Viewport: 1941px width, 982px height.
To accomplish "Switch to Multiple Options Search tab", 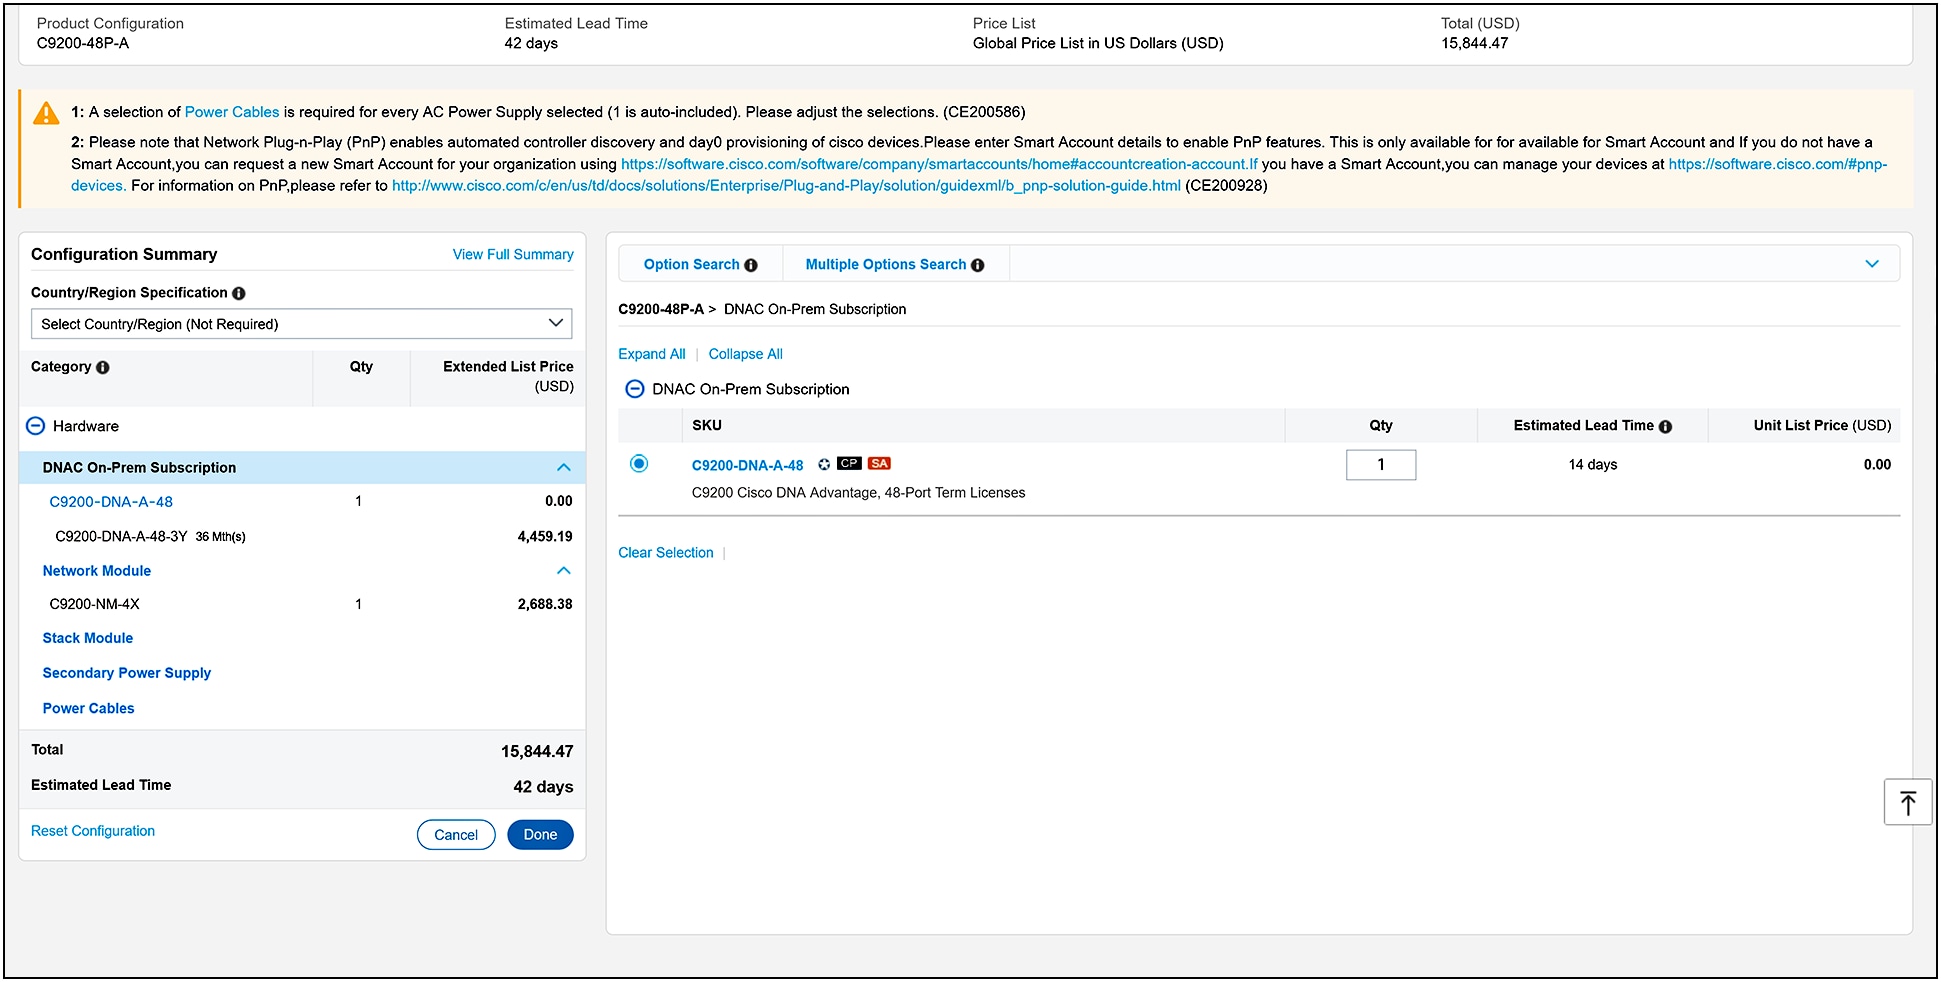I will click(x=886, y=265).
